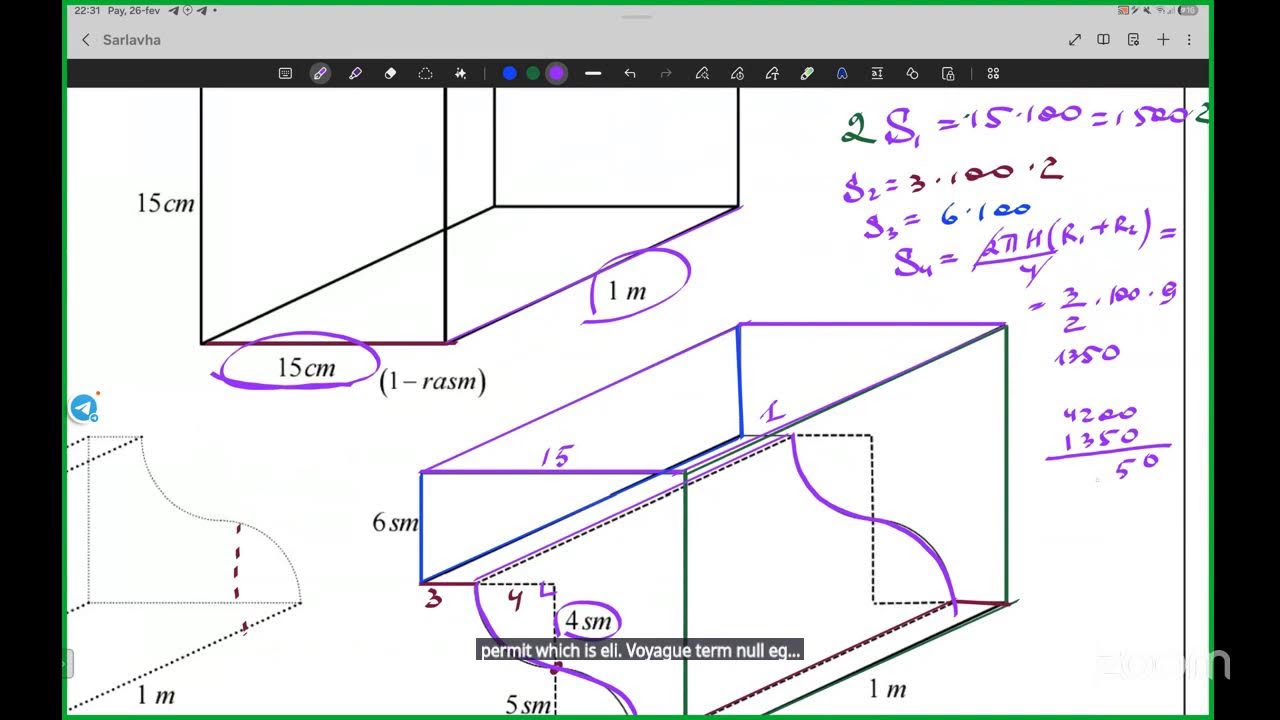
Task: Open the page settings icon
Action: [1133, 40]
